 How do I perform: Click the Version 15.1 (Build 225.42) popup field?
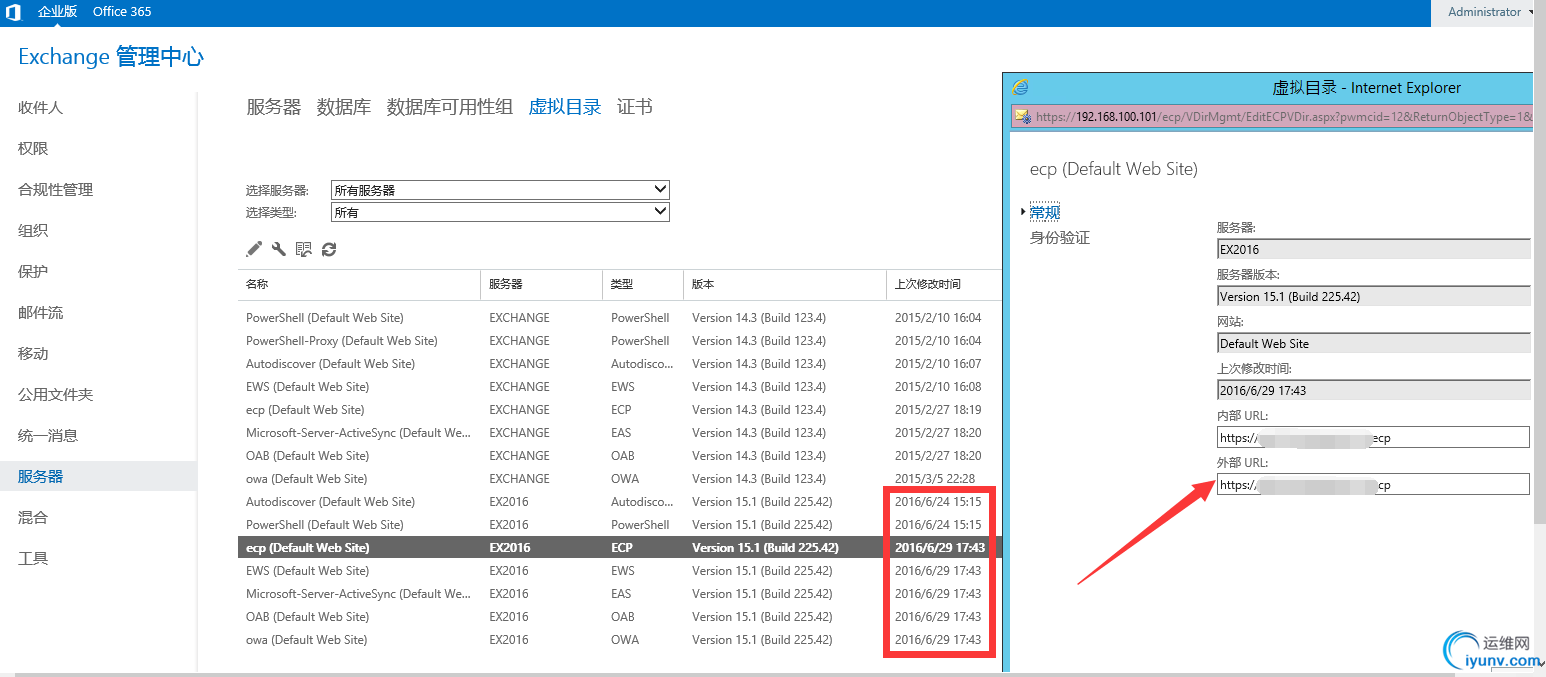point(1373,296)
